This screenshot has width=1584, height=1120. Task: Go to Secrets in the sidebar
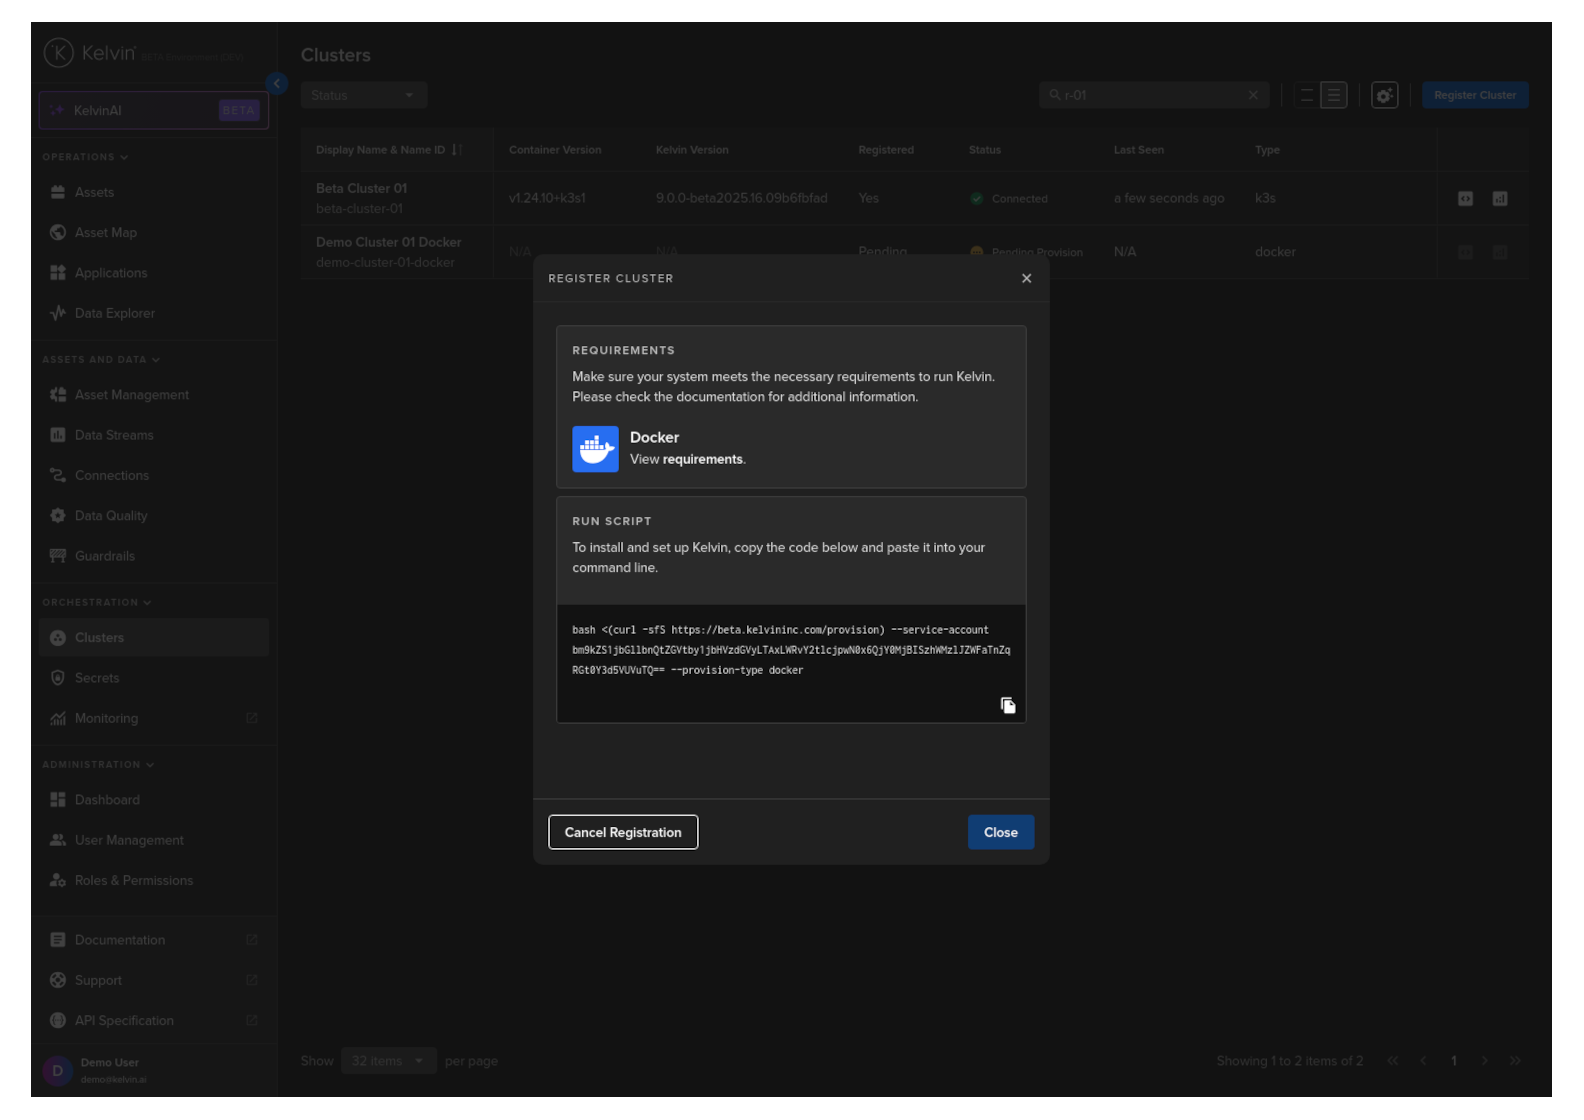click(97, 678)
